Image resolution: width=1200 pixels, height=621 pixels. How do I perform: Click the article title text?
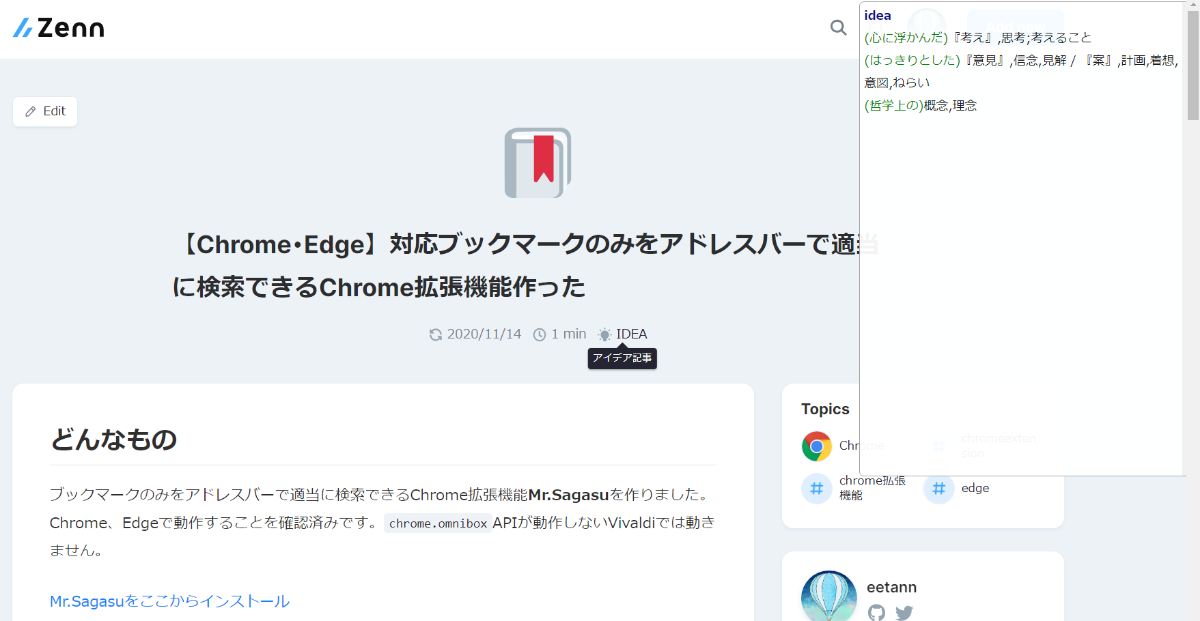[x=527, y=265]
